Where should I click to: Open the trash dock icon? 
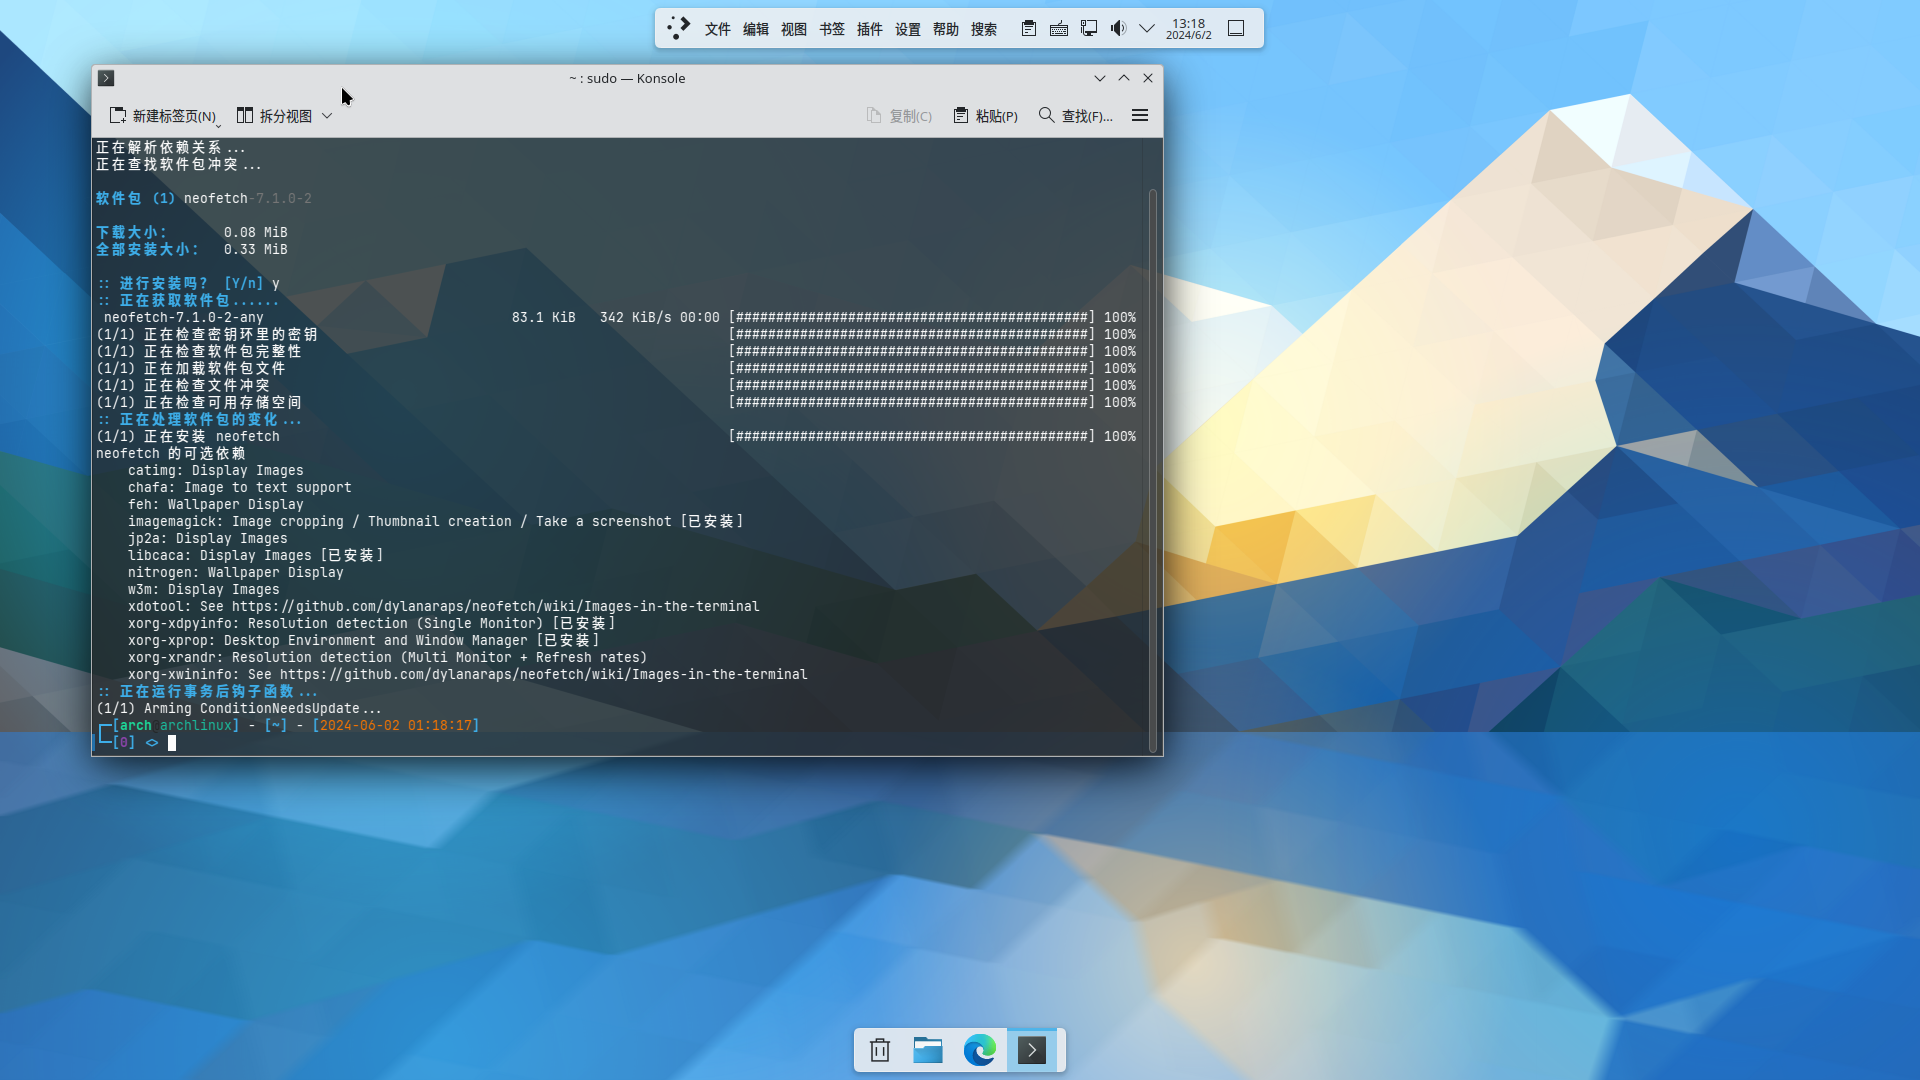coord(880,1050)
